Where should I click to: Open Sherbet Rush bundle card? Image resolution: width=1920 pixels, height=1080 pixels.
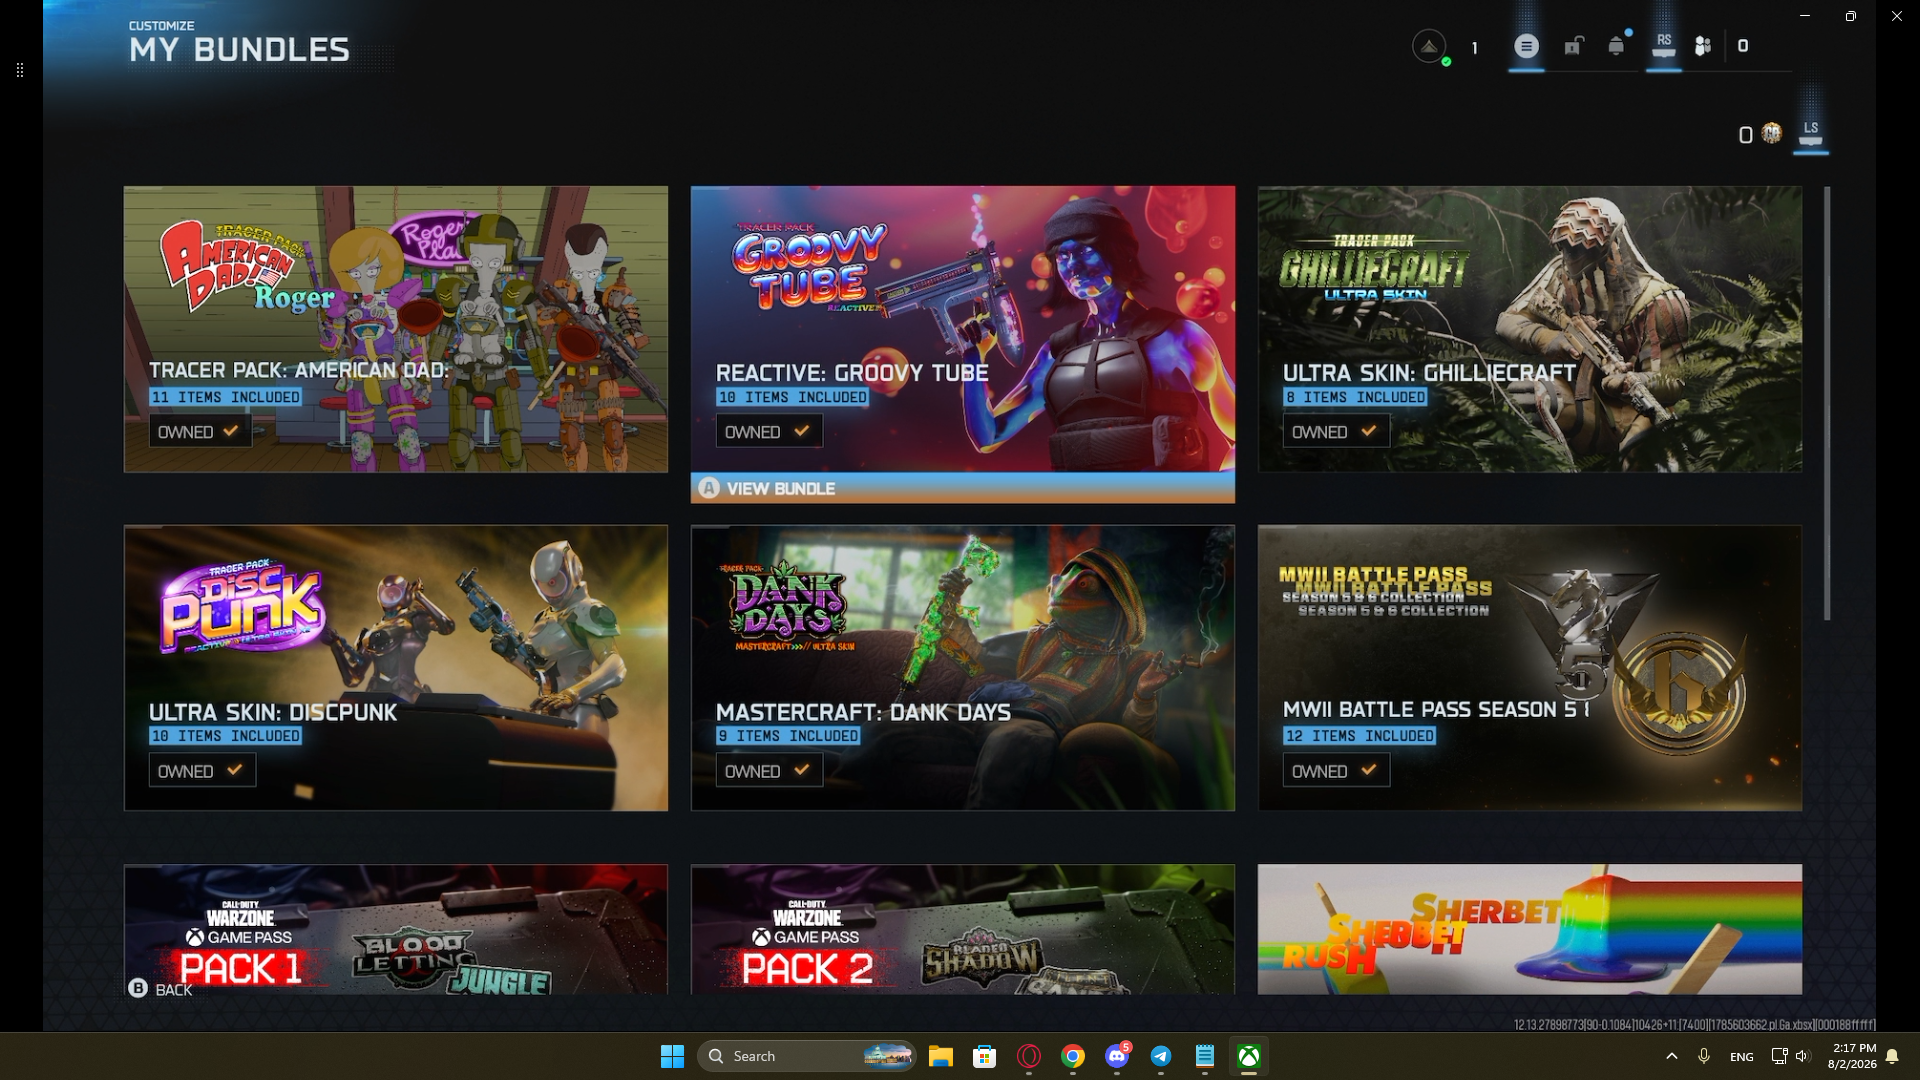(x=1530, y=930)
